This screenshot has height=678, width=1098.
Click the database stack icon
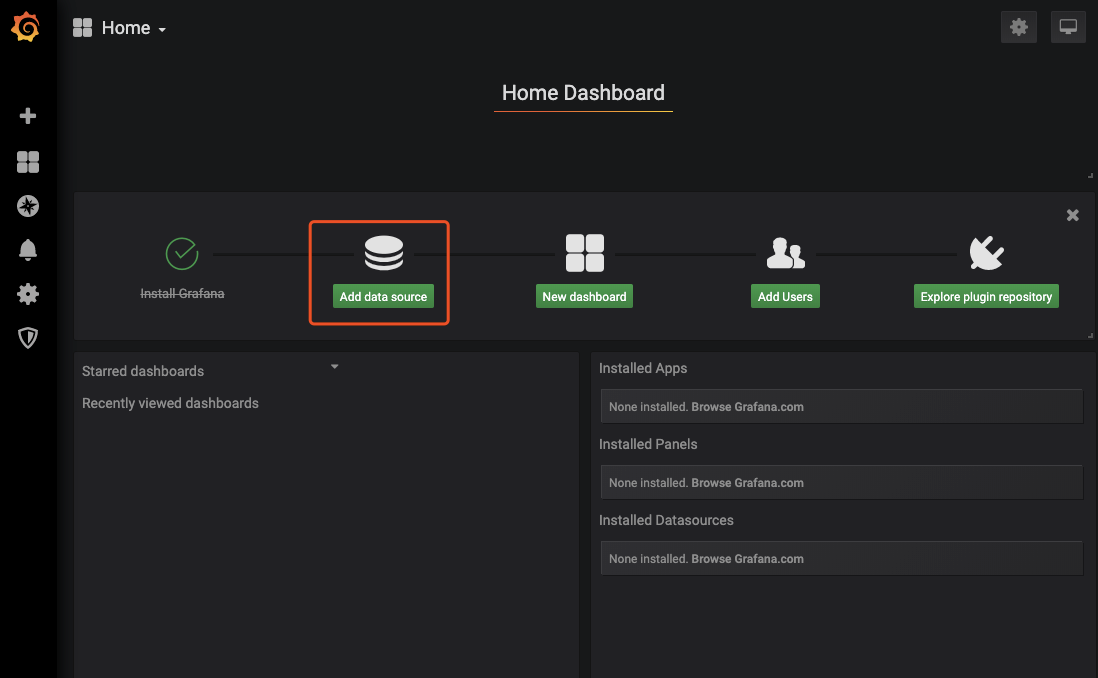tap(384, 253)
